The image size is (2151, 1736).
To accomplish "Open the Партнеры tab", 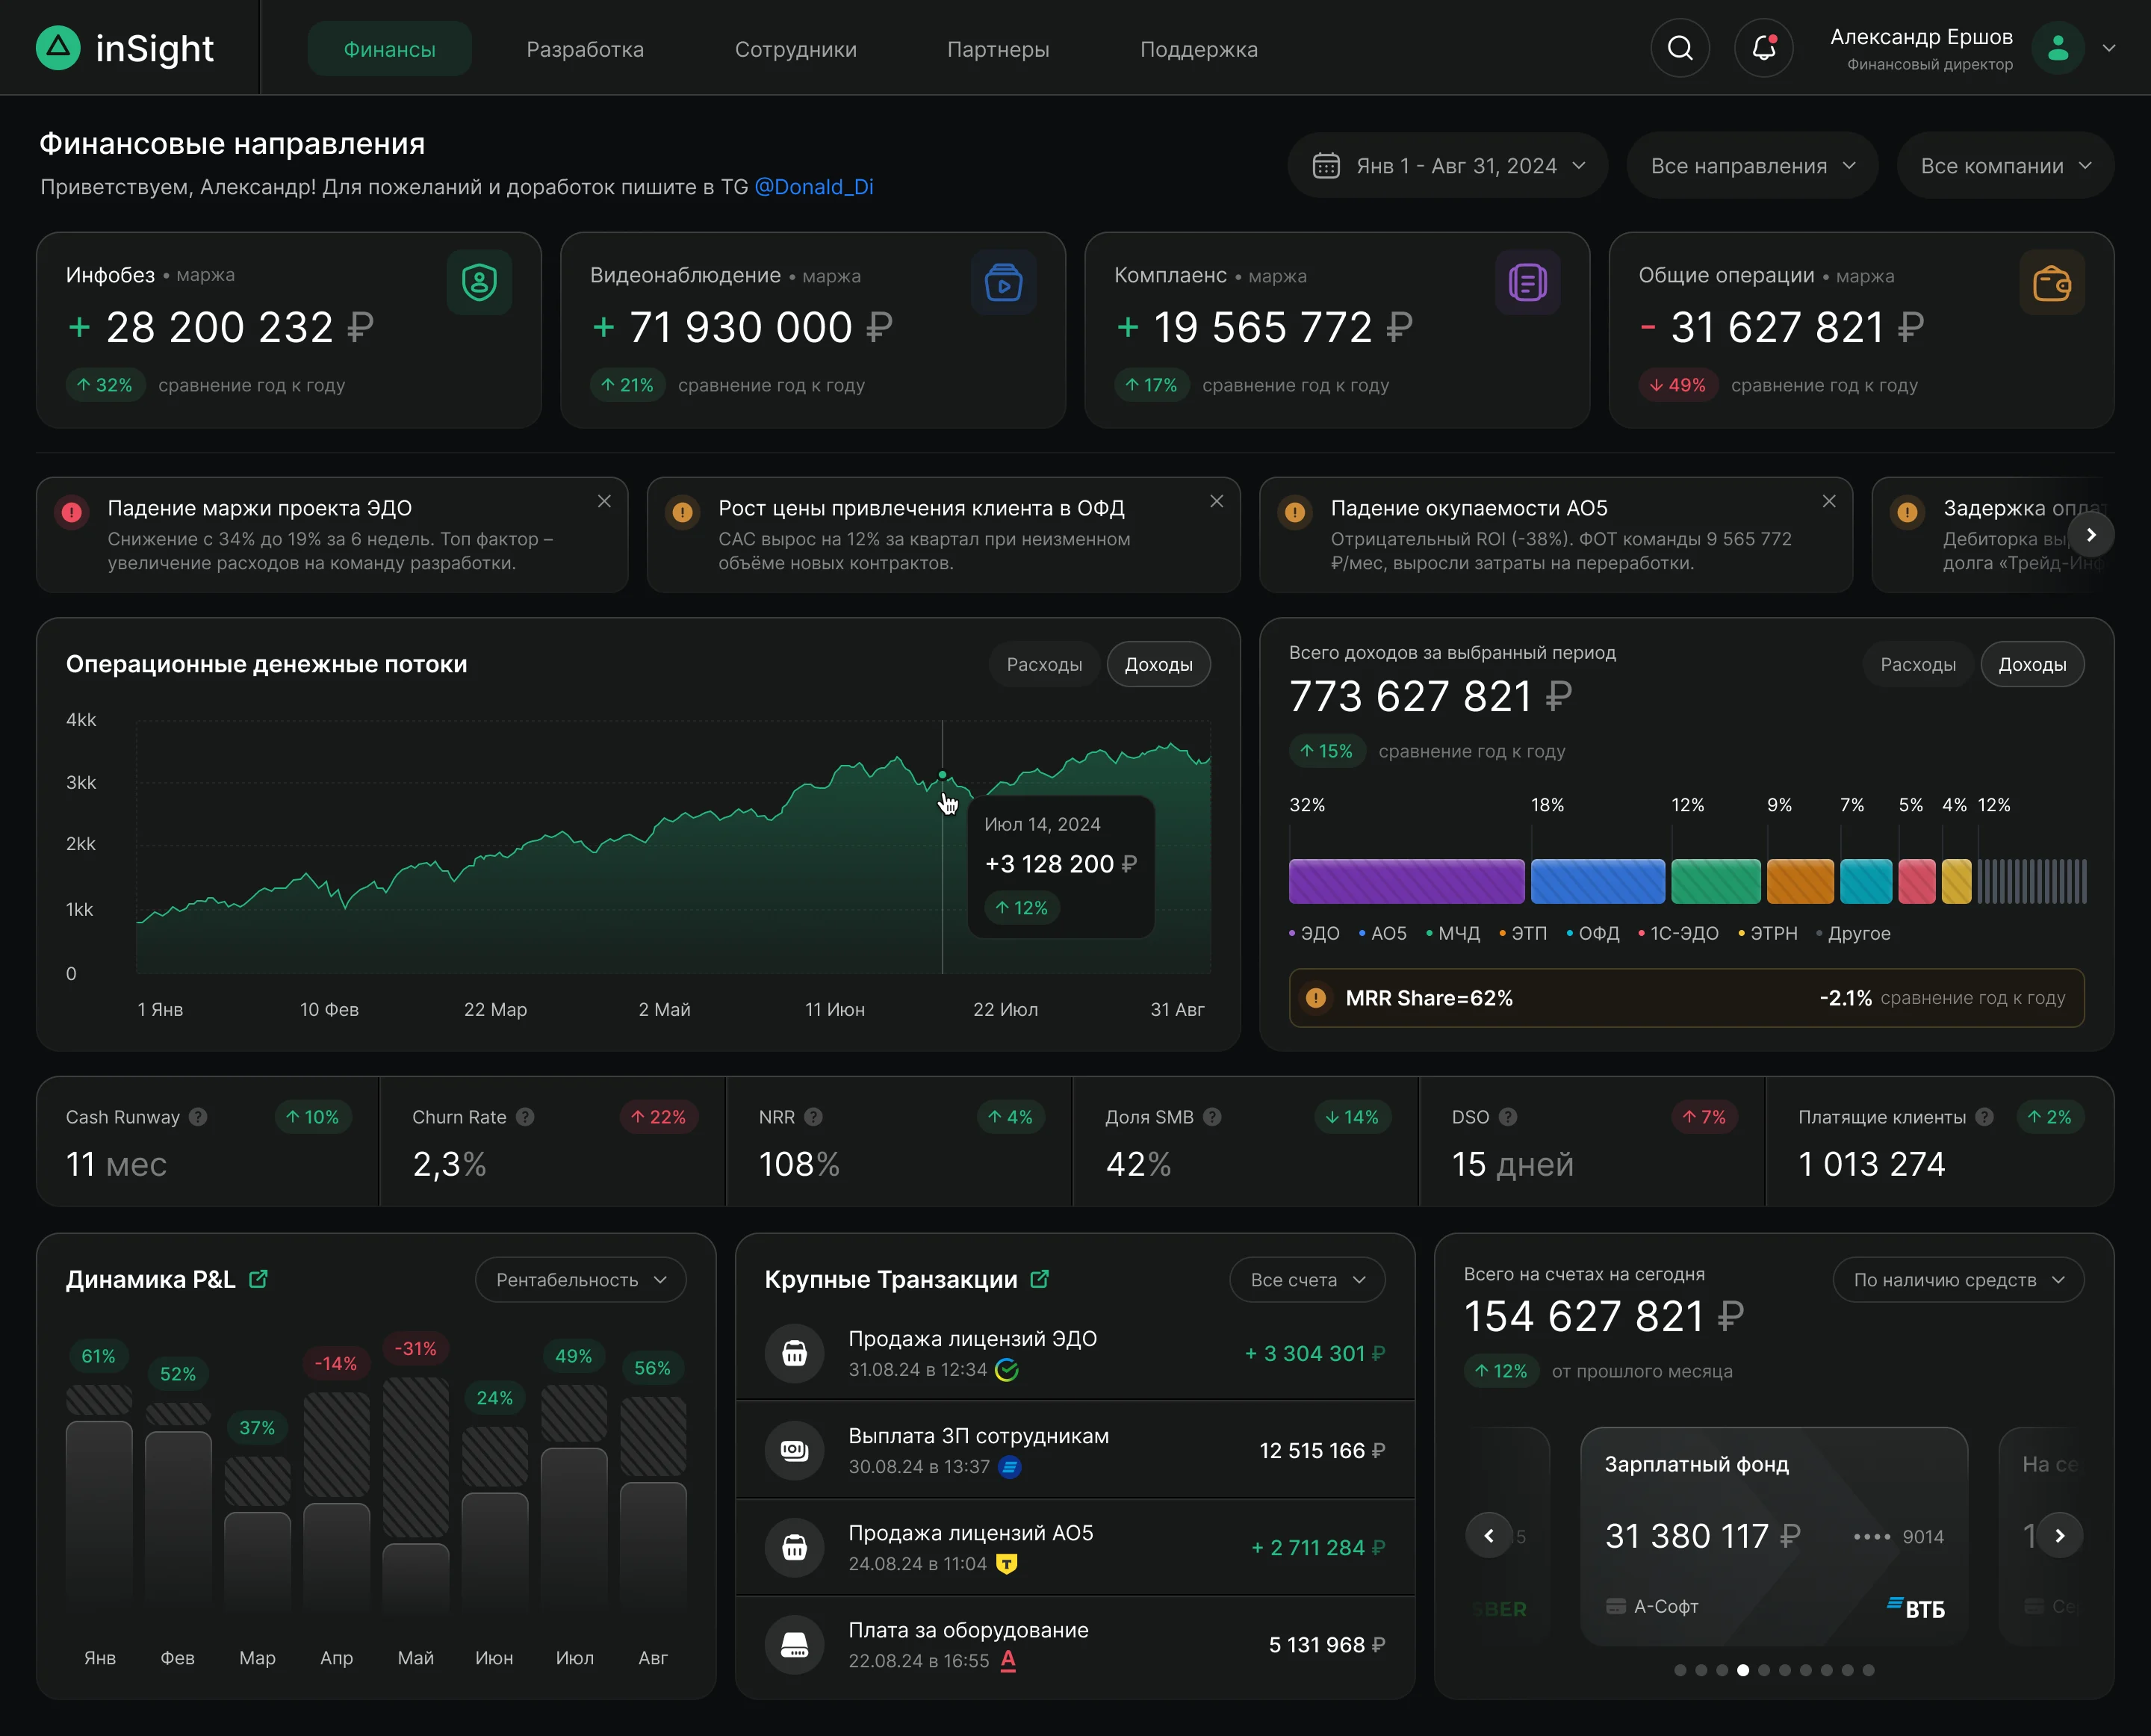I will (998, 49).
